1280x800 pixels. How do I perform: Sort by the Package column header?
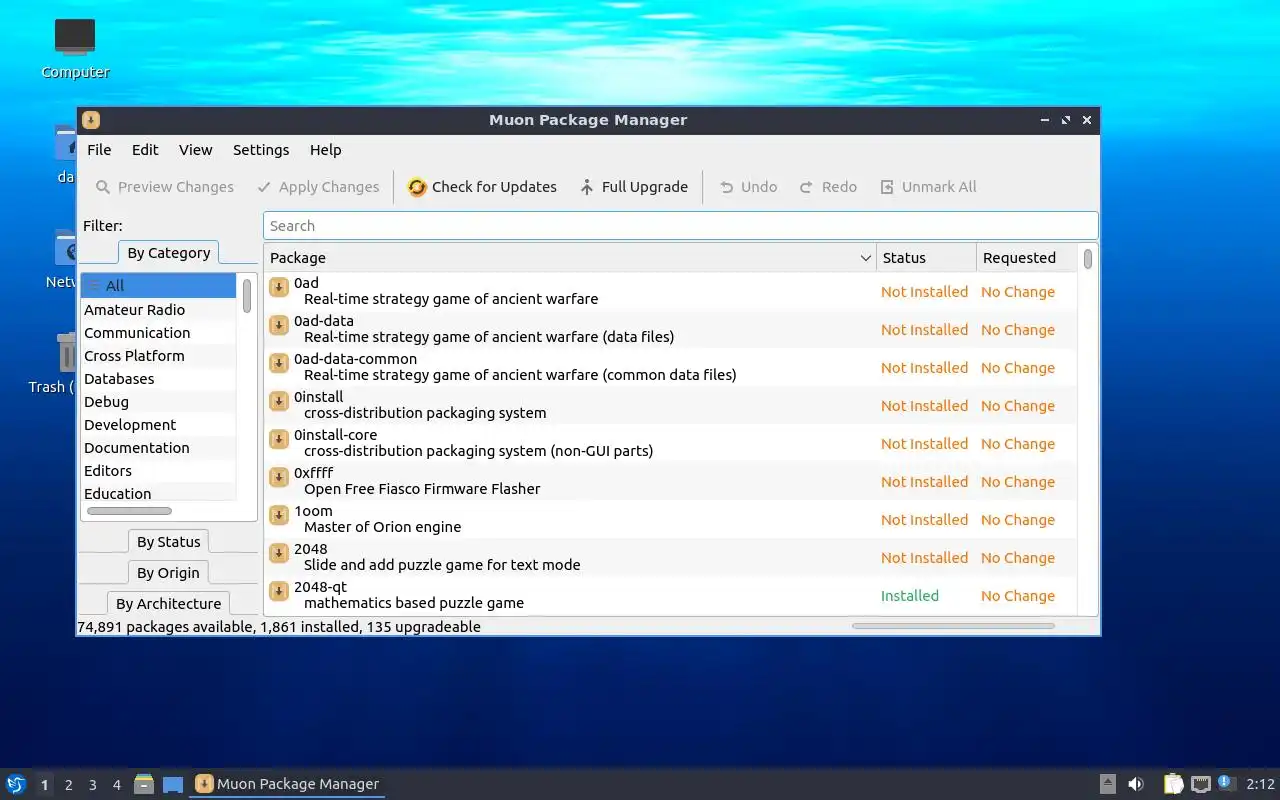[x=570, y=258]
